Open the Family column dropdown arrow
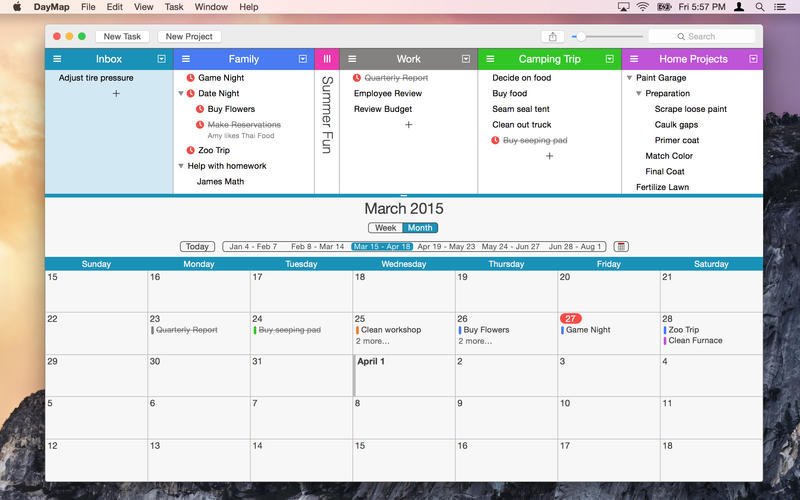The height and width of the screenshot is (500, 800). pyautogui.click(x=303, y=59)
